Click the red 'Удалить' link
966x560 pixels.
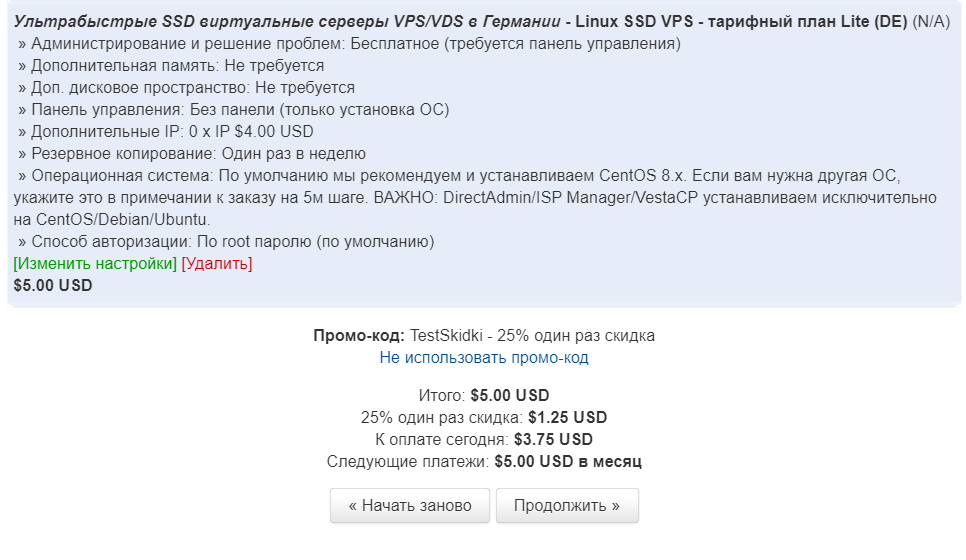pos(217,264)
